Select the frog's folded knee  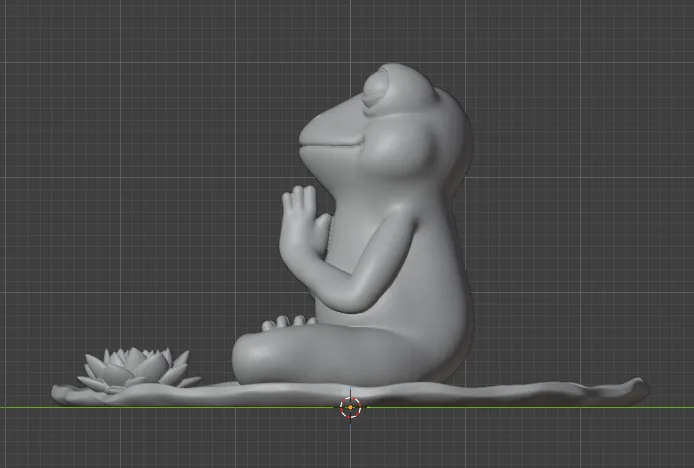point(252,358)
